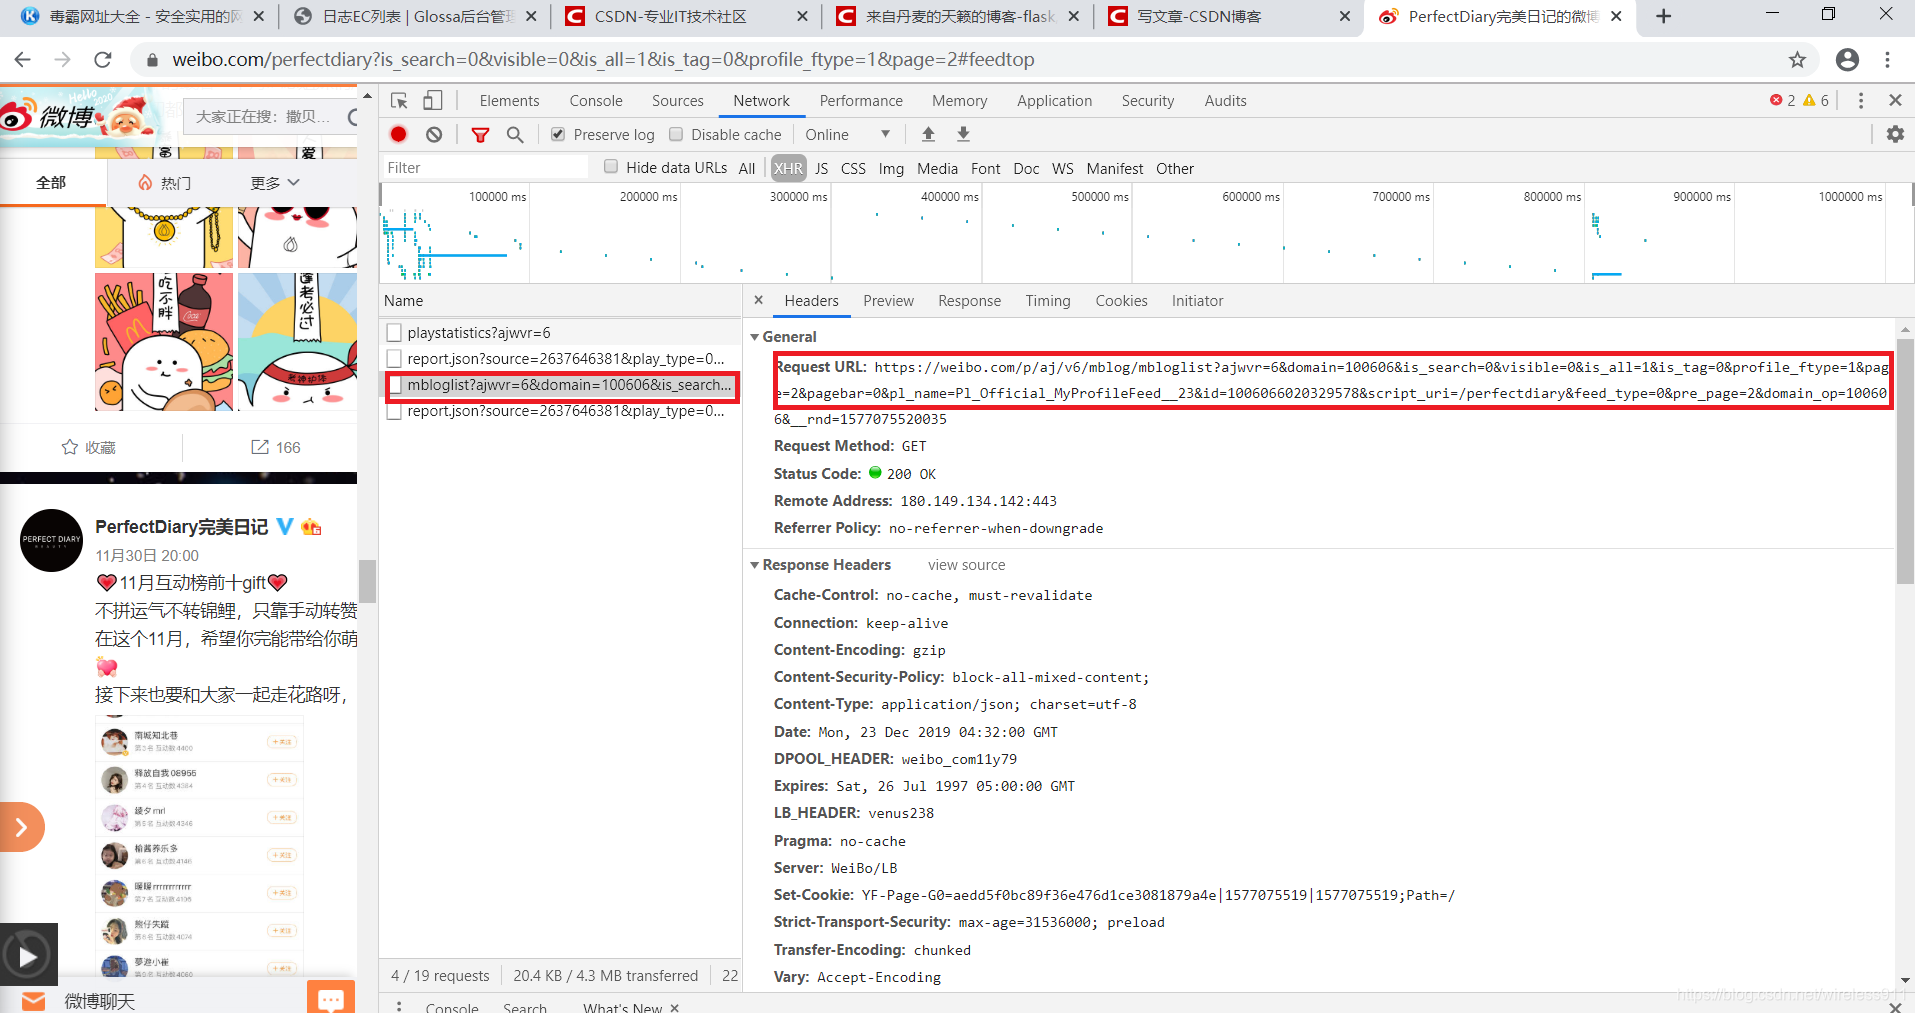Toggle device toolbar icon in DevTools
This screenshot has height=1013, width=1915.
[x=433, y=101]
